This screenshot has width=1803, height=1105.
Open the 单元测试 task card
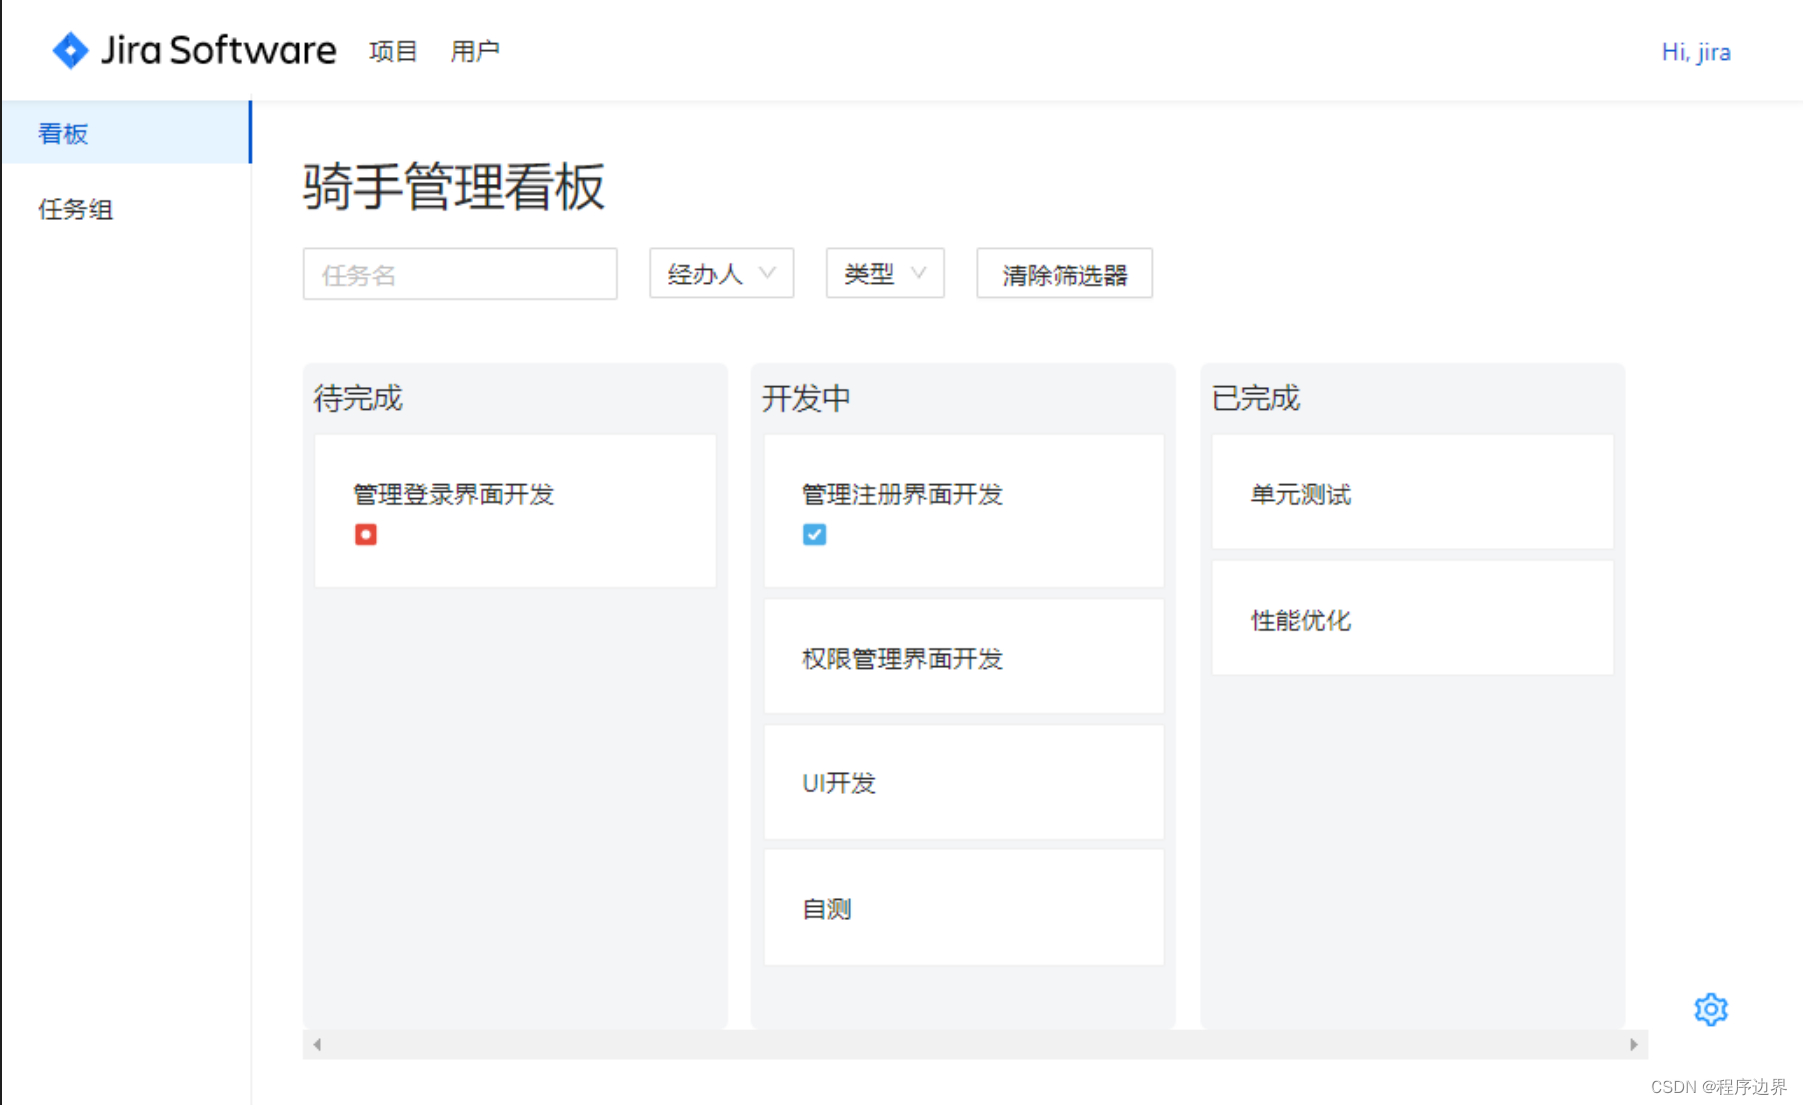(1412, 492)
